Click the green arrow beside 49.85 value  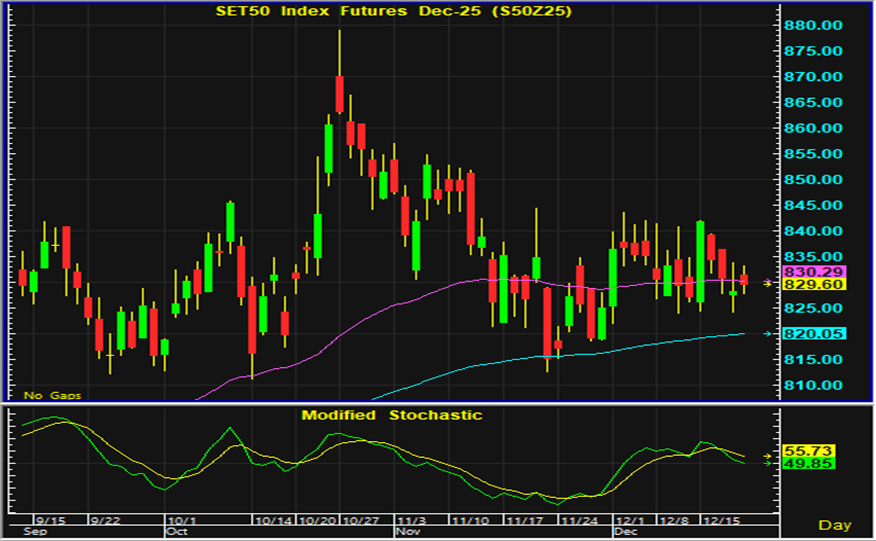[767, 463]
